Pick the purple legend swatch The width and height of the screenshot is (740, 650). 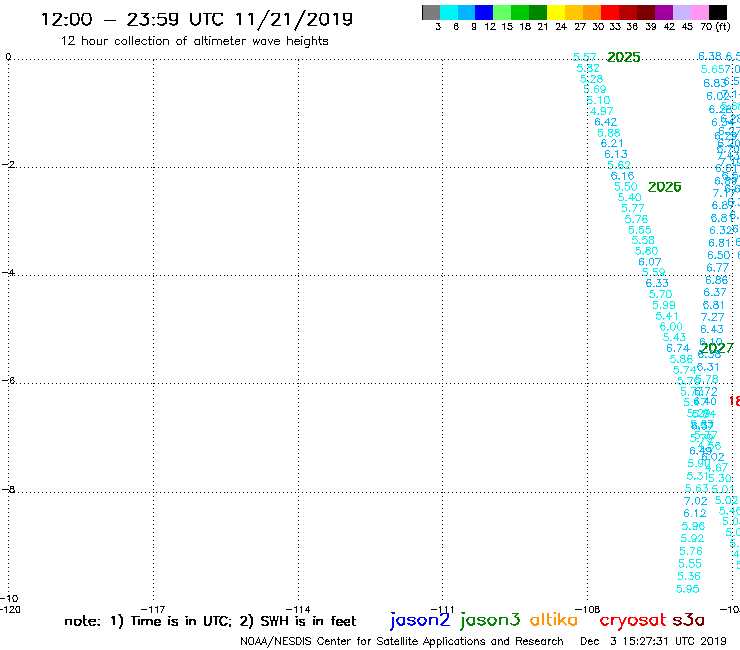(664, 12)
